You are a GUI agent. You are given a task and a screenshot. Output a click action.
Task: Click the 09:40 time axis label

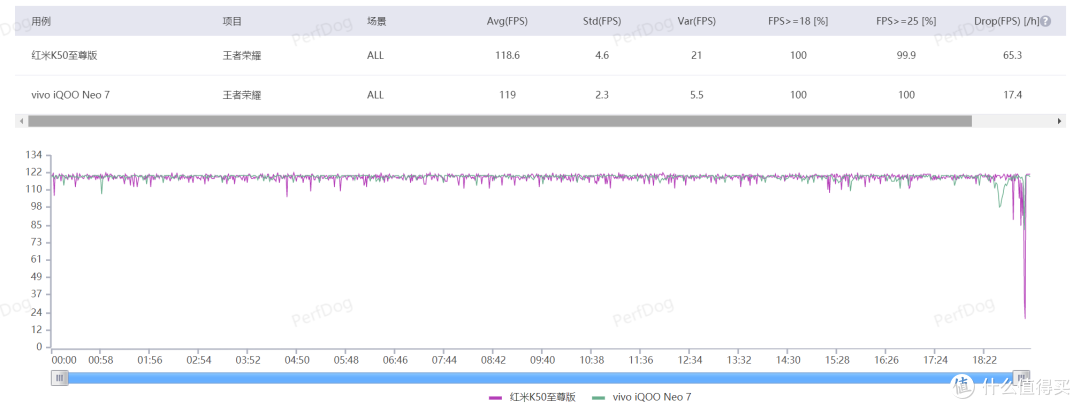(x=543, y=360)
